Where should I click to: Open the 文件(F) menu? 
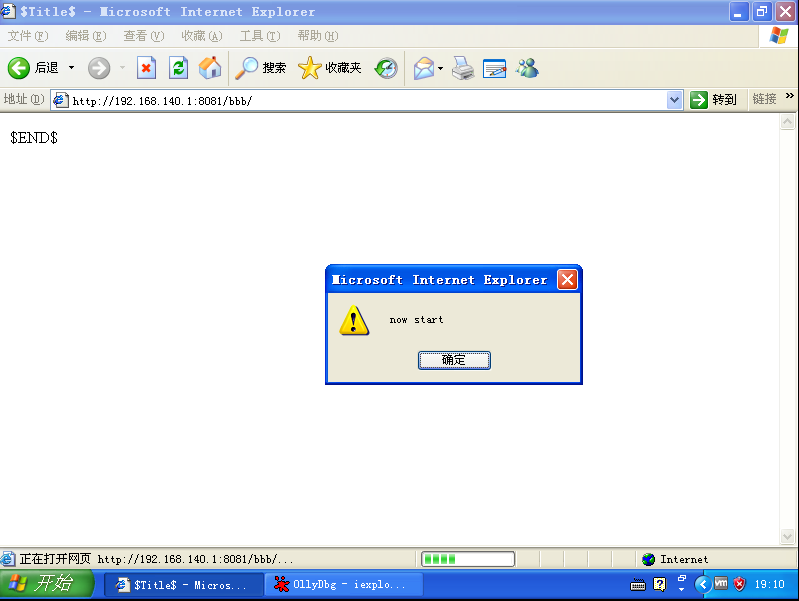[28, 36]
